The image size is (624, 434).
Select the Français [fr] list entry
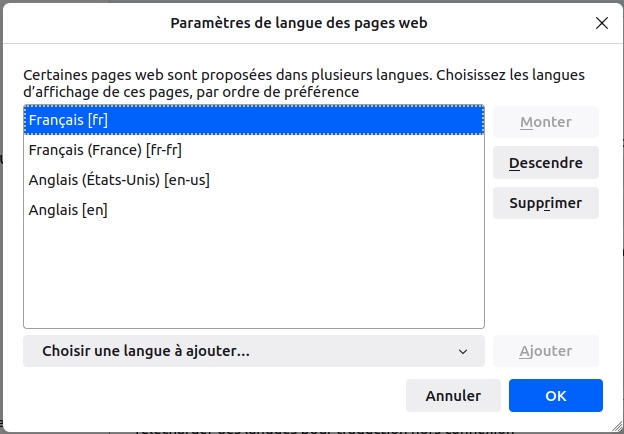(68, 120)
